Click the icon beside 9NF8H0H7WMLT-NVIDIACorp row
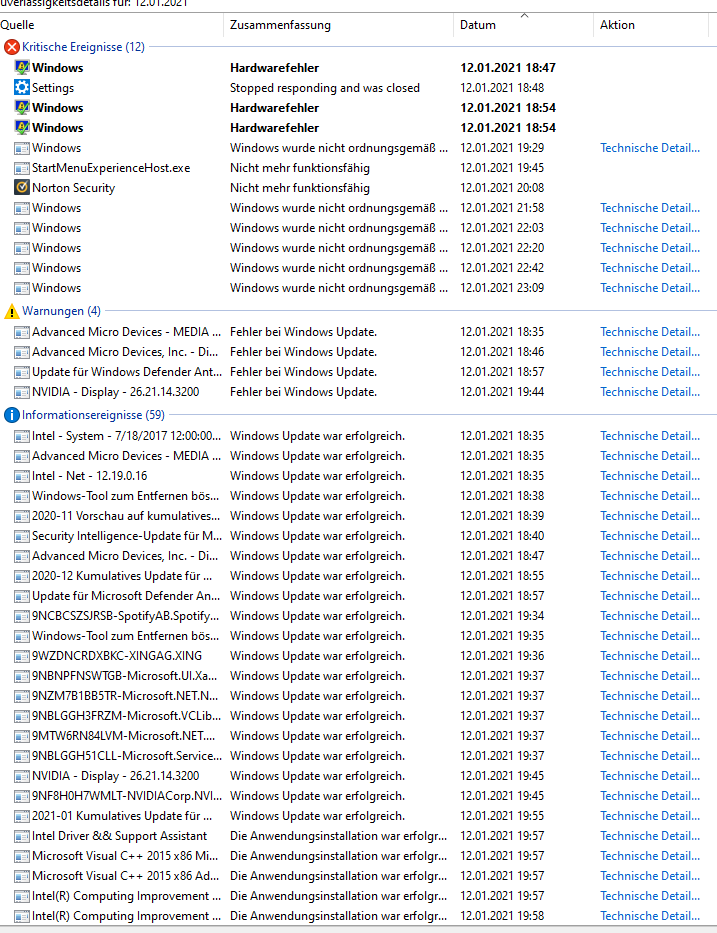This screenshot has width=717, height=933. (x=22, y=797)
